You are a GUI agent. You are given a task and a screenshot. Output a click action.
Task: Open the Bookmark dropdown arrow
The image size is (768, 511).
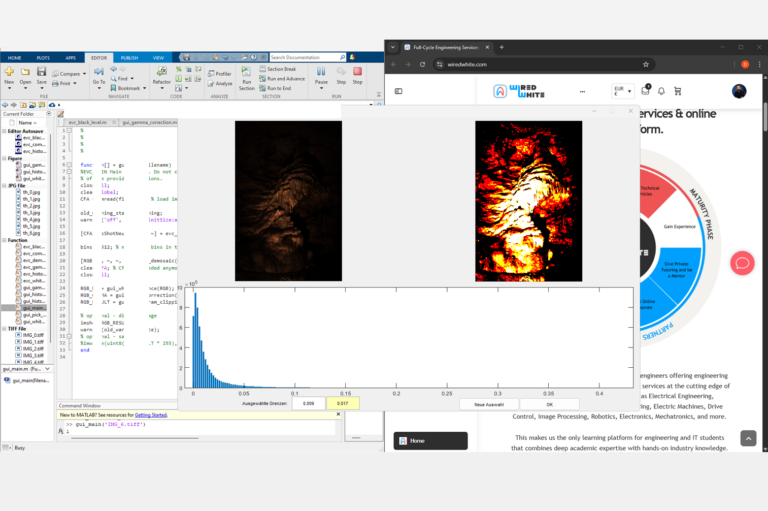tap(144, 88)
